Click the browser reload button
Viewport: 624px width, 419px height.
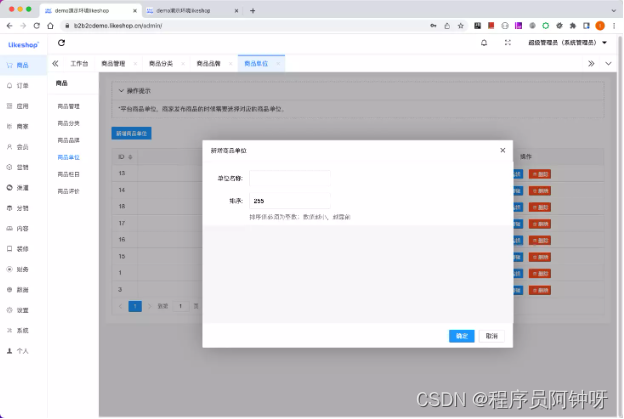pos(37,26)
